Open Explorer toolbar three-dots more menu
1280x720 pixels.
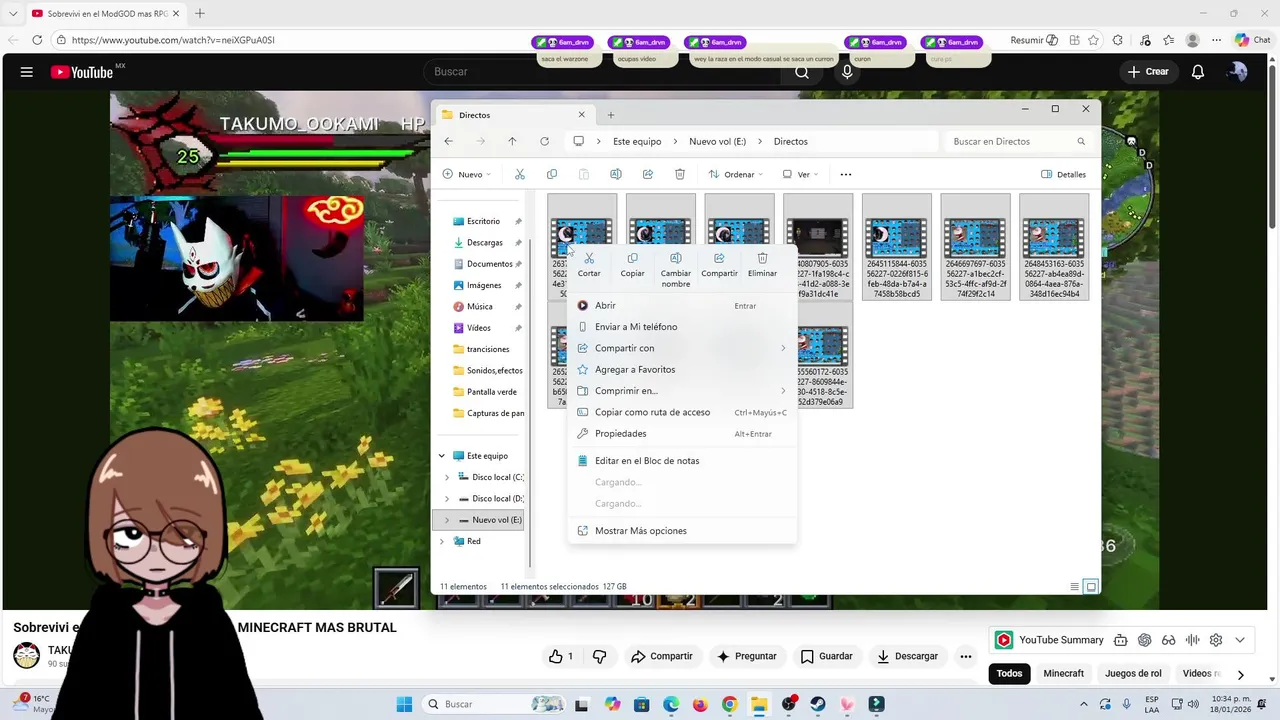tap(846, 174)
